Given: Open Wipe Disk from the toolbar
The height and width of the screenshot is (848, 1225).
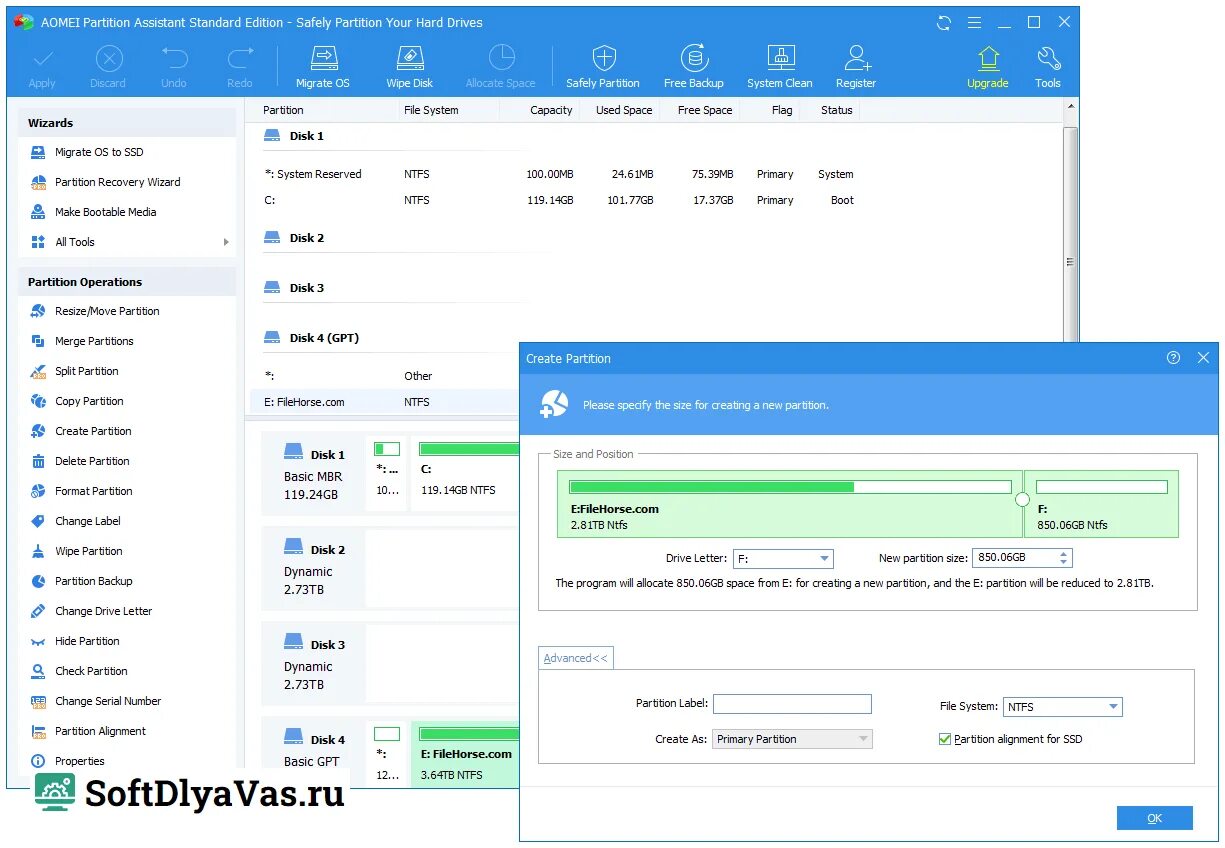Looking at the screenshot, I should (x=410, y=66).
